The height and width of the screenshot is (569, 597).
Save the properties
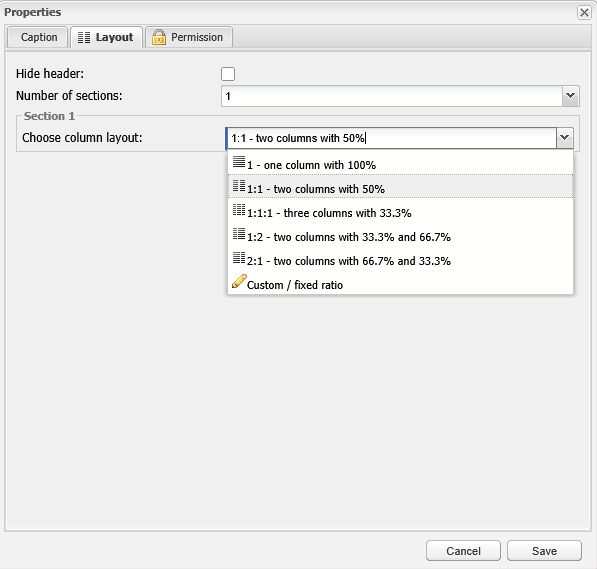click(544, 551)
